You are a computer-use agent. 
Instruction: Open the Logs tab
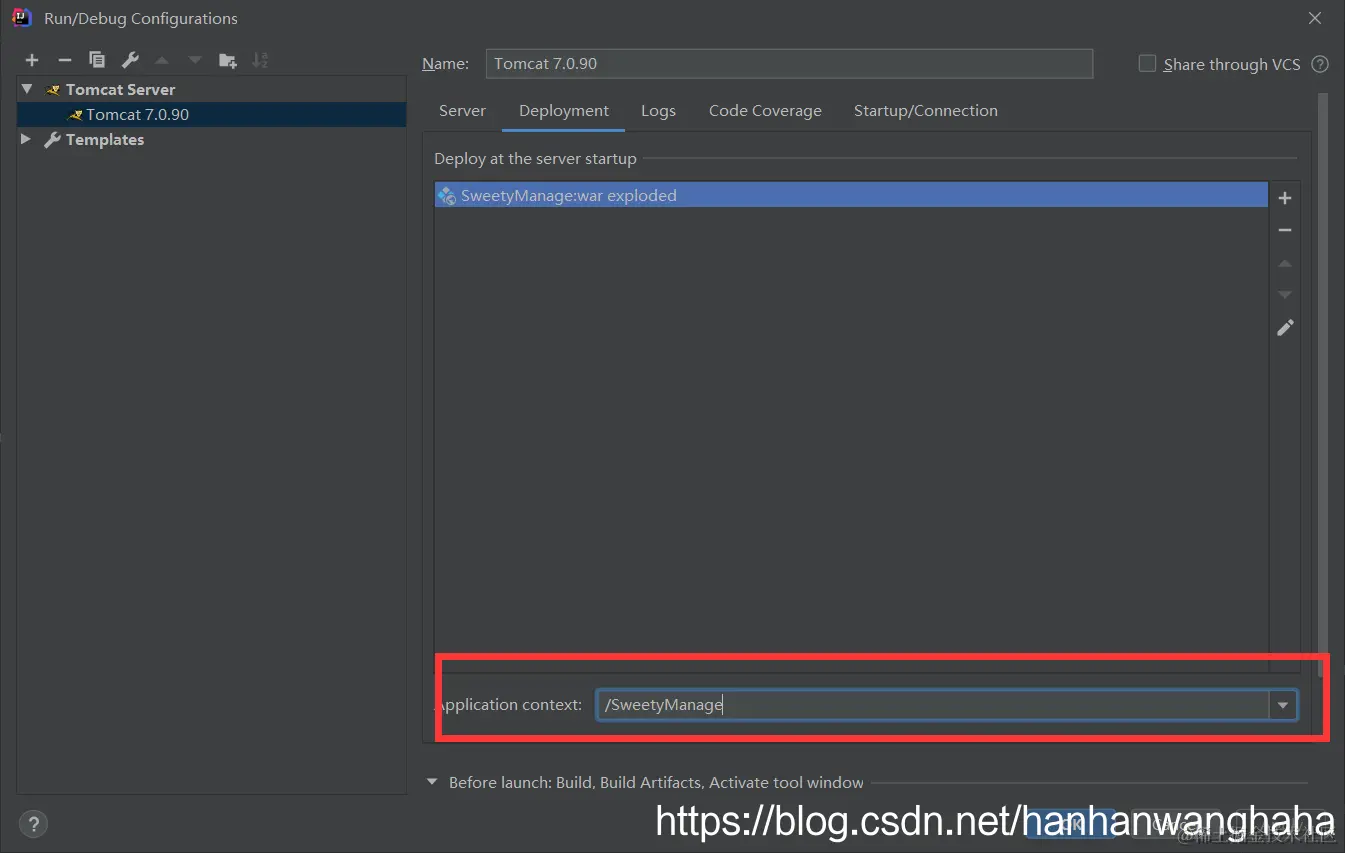pyautogui.click(x=658, y=111)
